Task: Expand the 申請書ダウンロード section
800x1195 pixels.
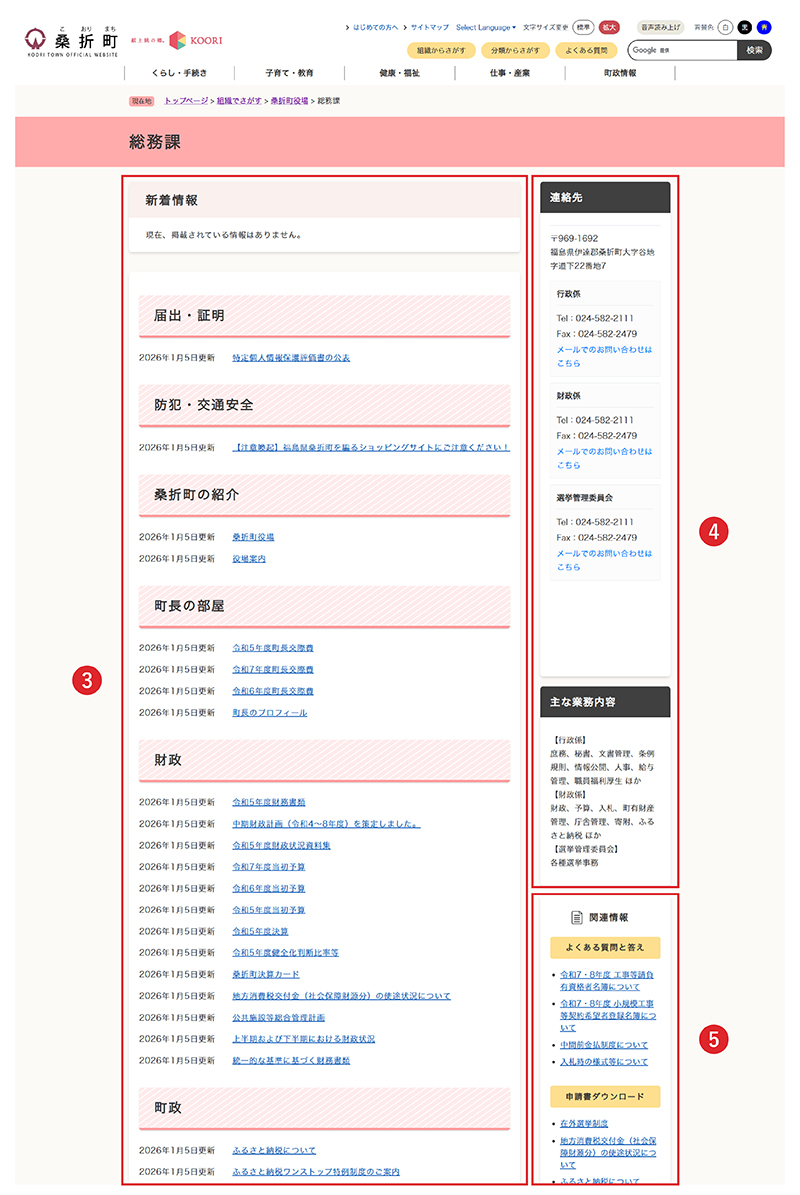Action: pos(604,1096)
